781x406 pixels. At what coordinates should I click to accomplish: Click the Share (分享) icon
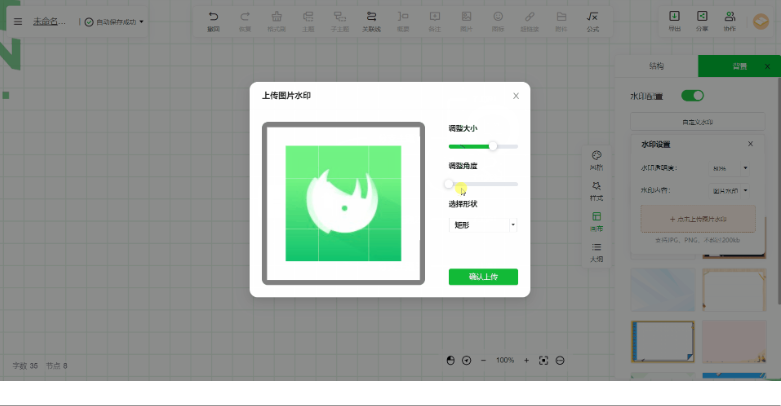[702, 21]
